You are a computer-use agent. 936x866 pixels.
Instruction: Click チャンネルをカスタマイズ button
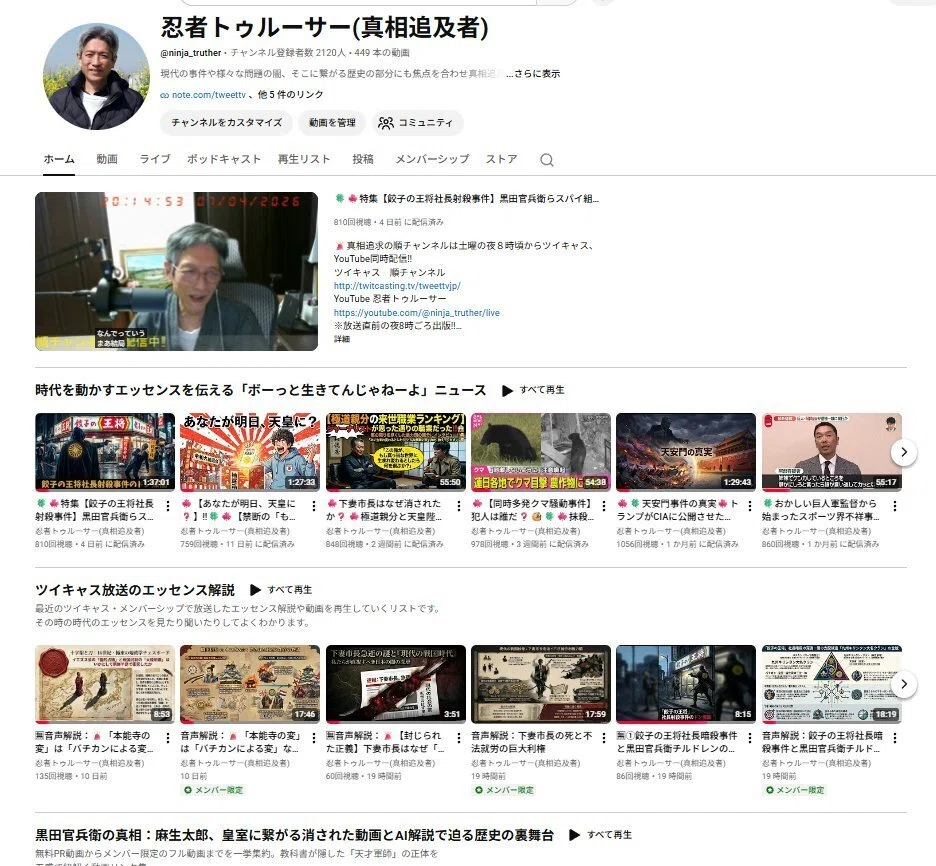(226, 123)
